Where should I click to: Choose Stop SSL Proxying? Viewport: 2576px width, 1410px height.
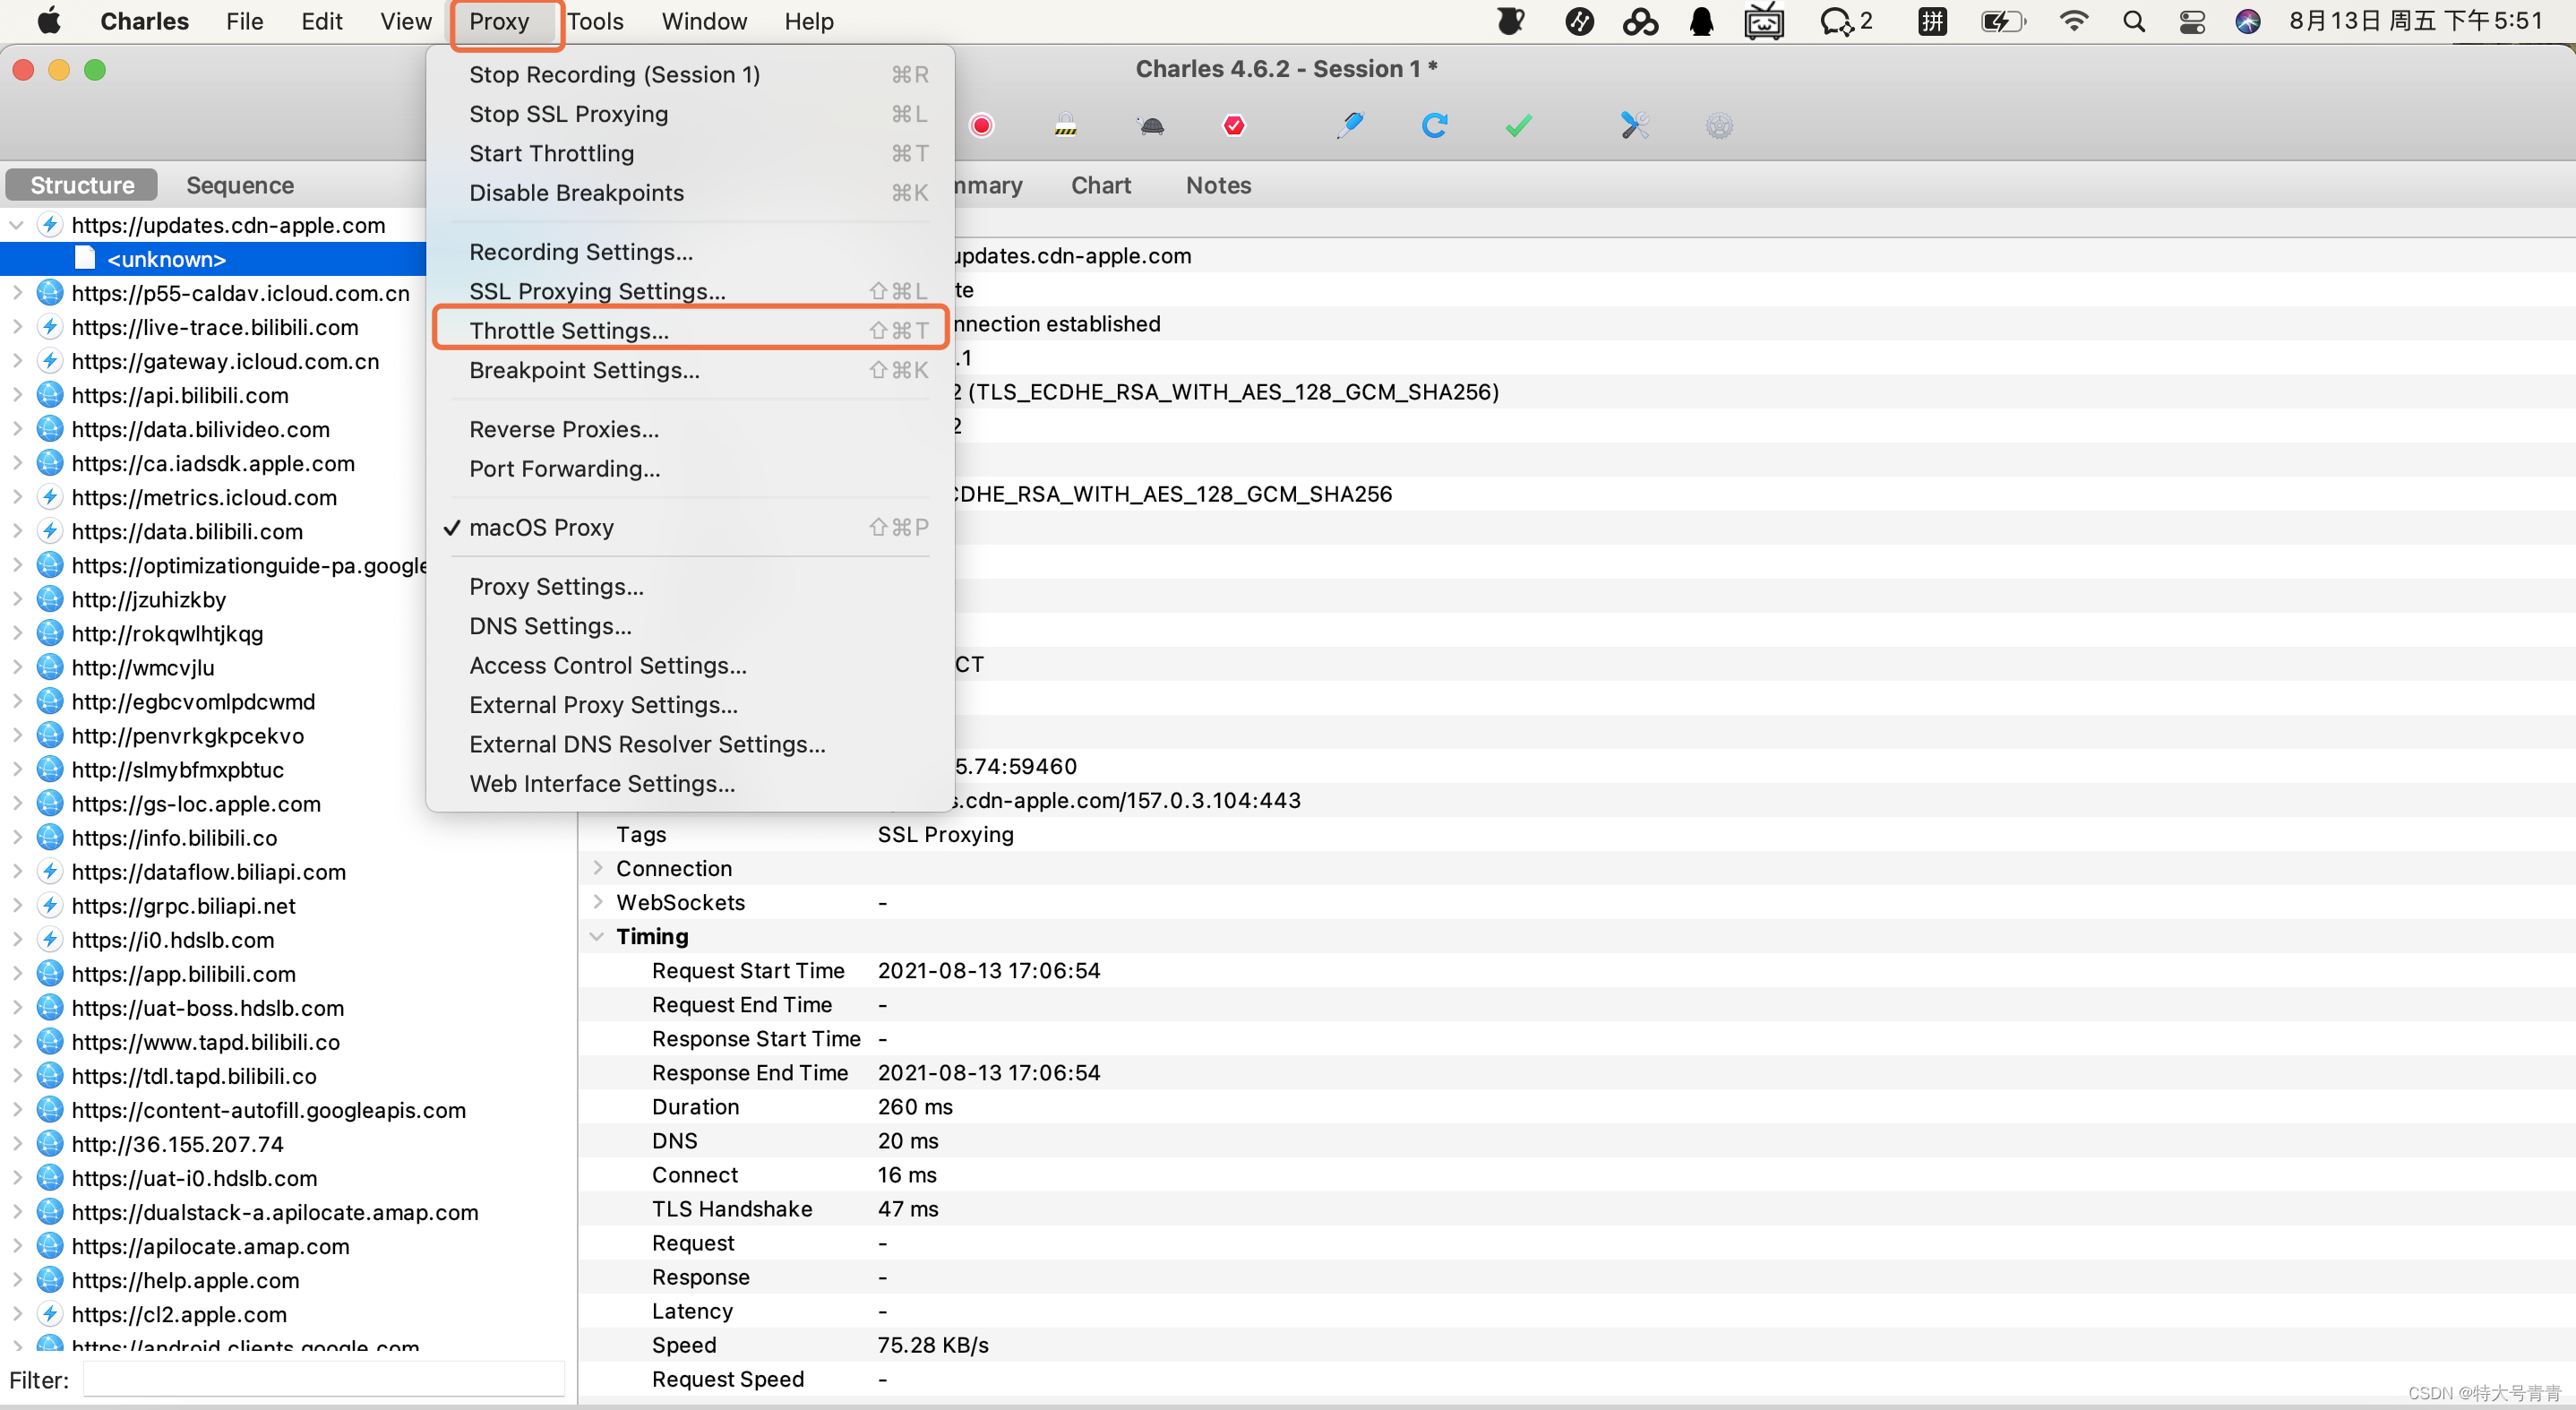688,114
